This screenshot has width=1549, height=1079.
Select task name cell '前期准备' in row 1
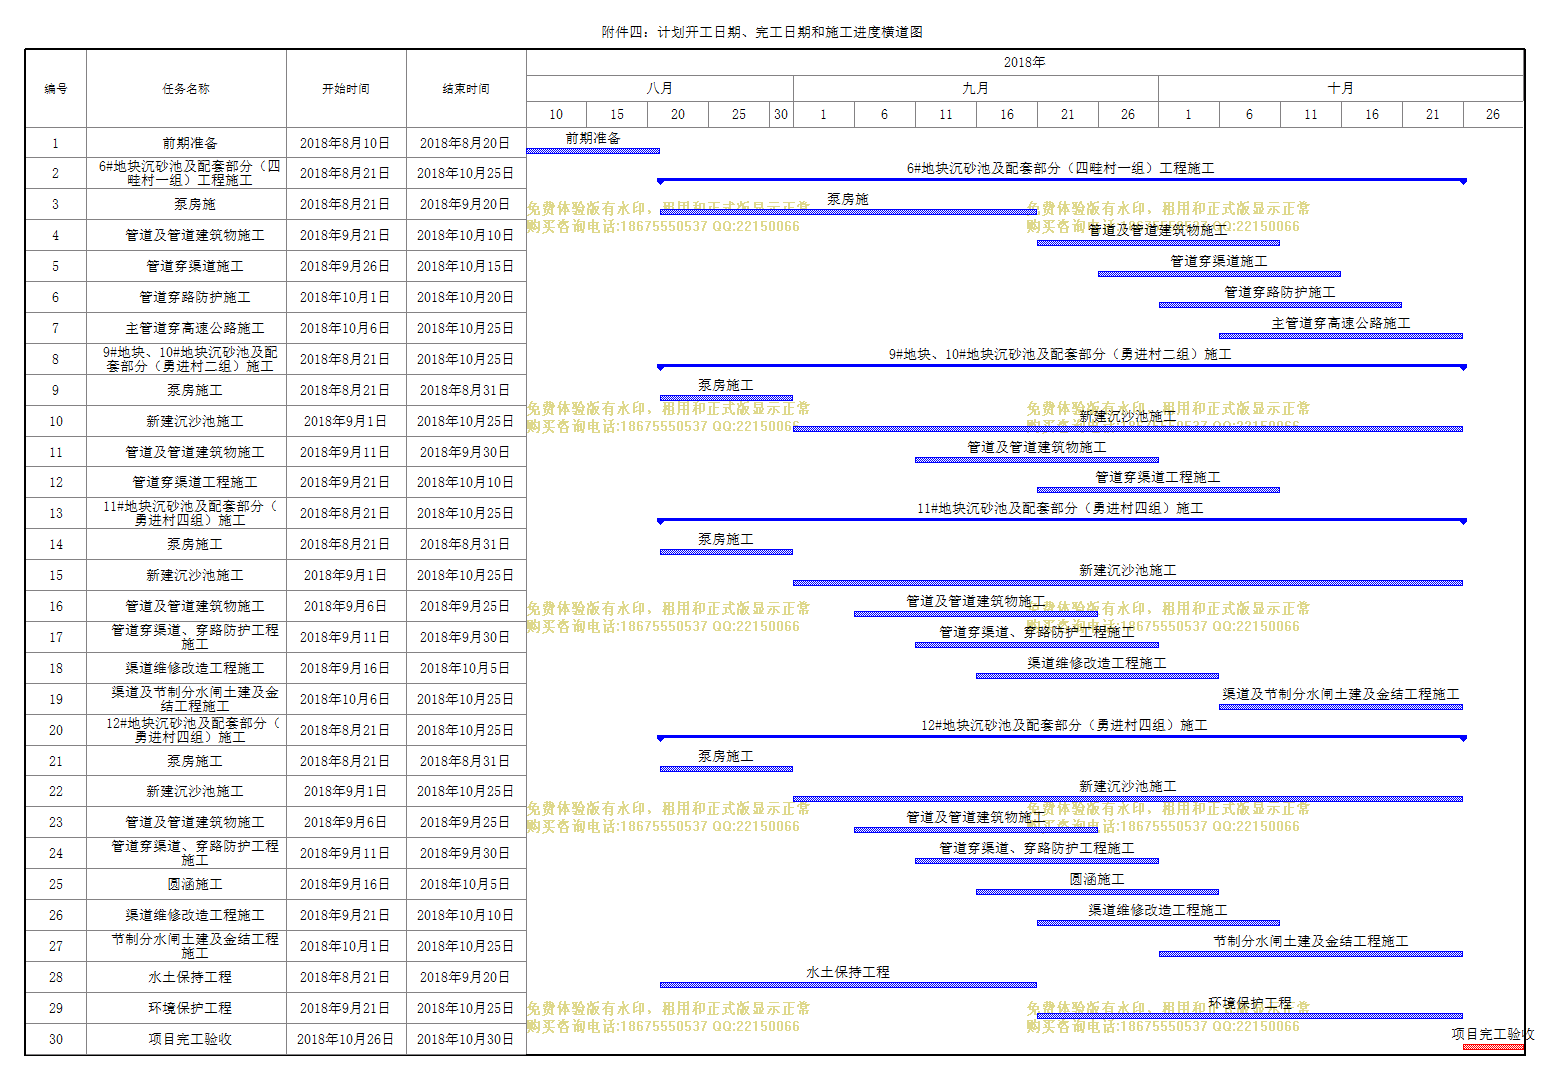click(186, 143)
